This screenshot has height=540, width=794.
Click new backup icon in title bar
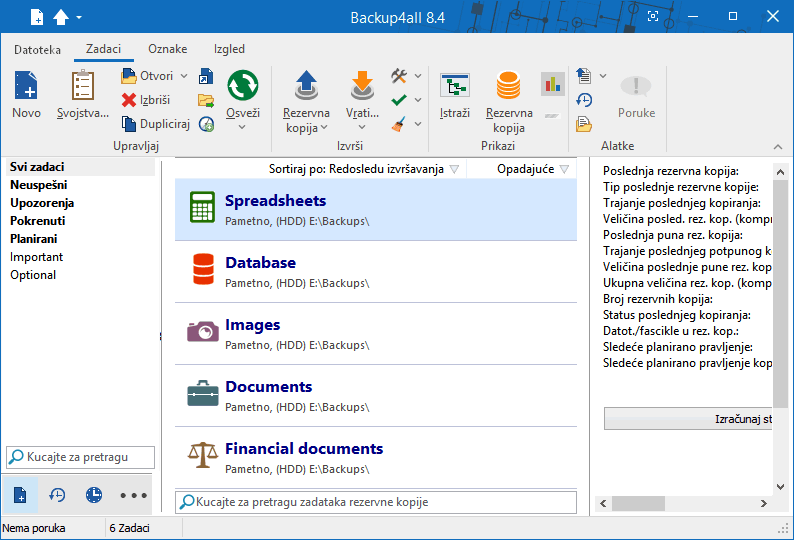(37, 17)
